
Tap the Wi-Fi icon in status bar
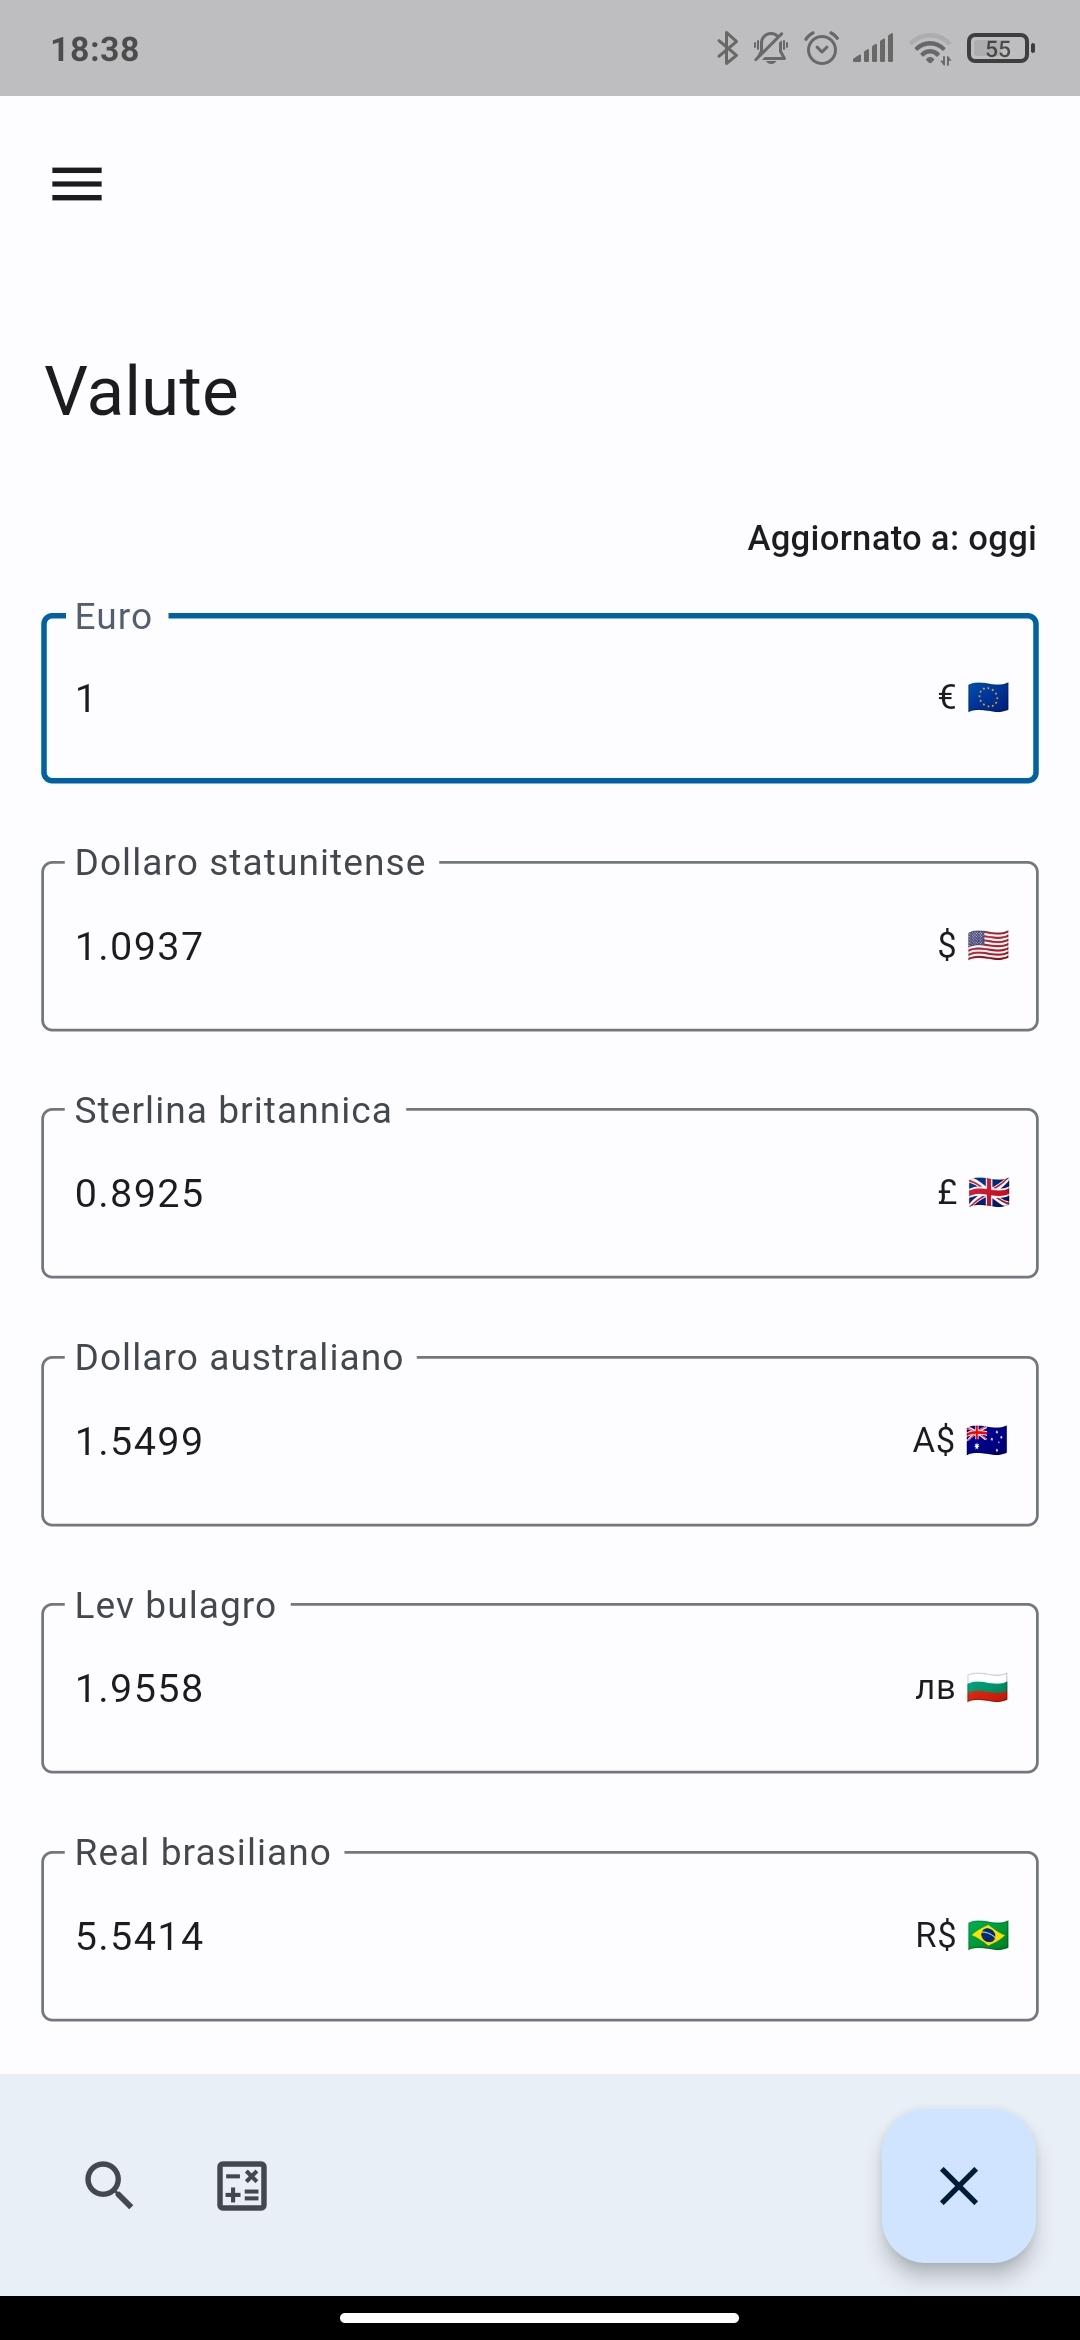(x=930, y=48)
